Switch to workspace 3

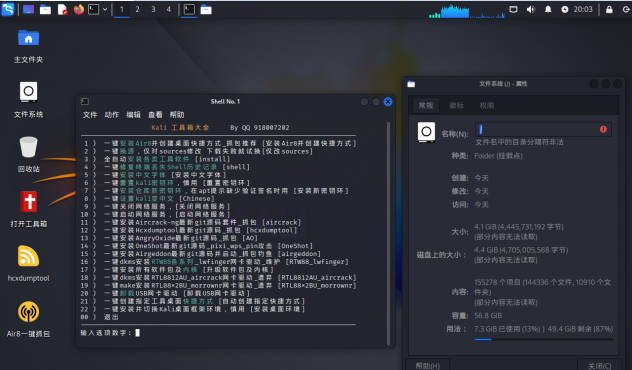pos(153,9)
